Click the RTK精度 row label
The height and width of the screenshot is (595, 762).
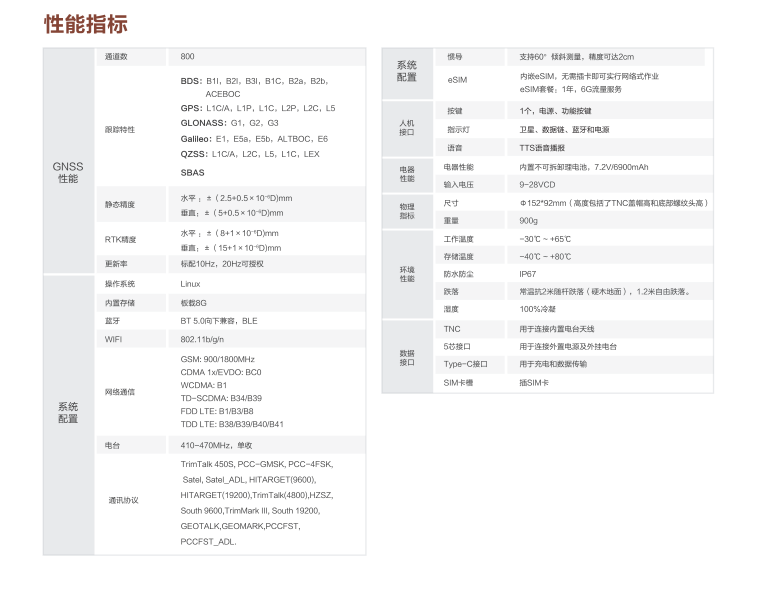pyautogui.click(x=120, y=240)
